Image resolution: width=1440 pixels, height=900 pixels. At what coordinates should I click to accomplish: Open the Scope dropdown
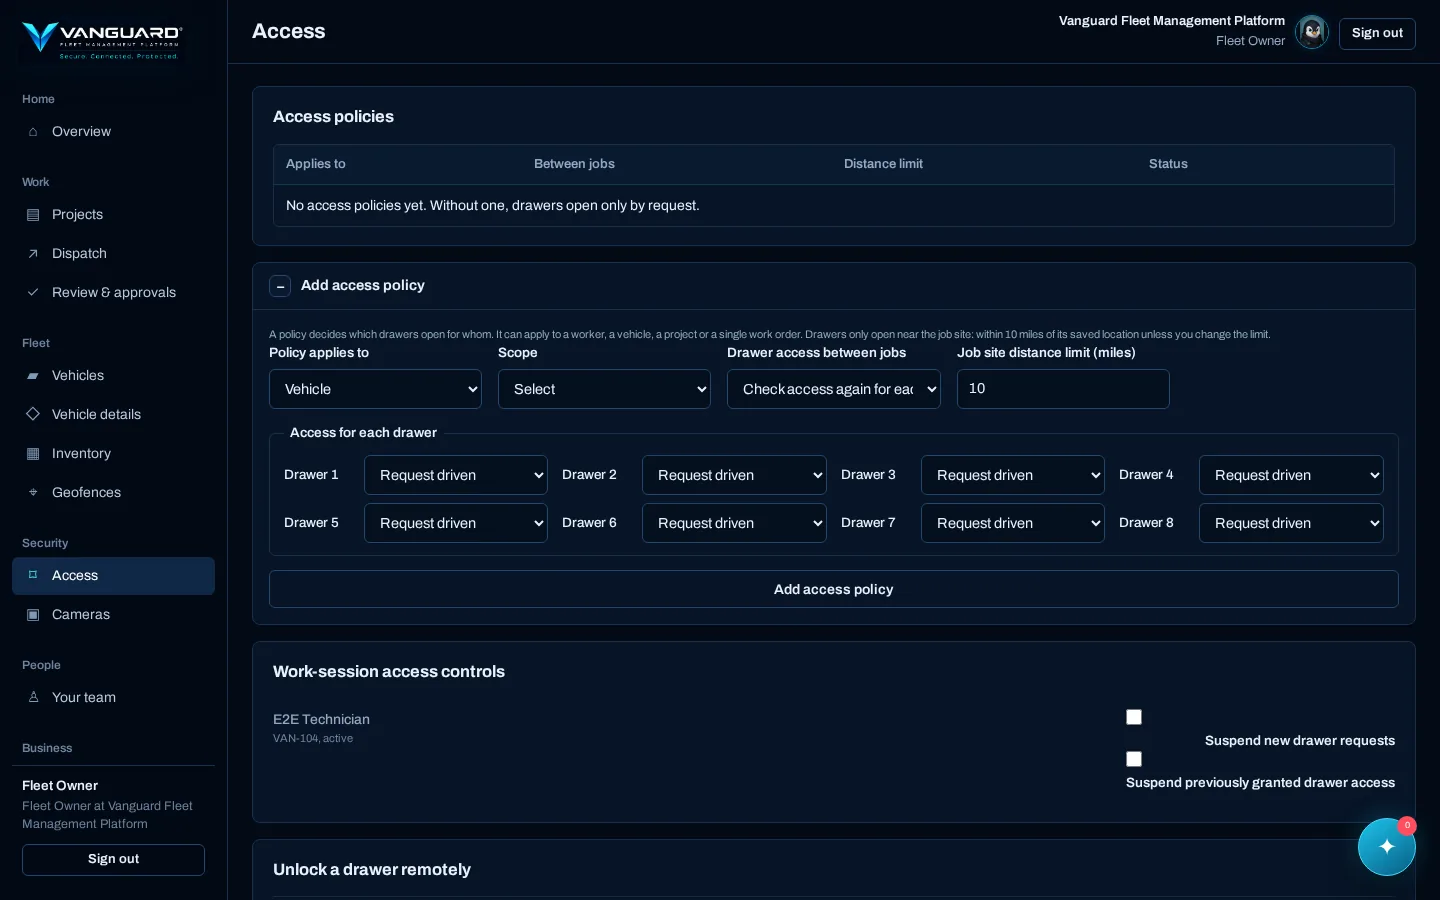coord(604,389)
